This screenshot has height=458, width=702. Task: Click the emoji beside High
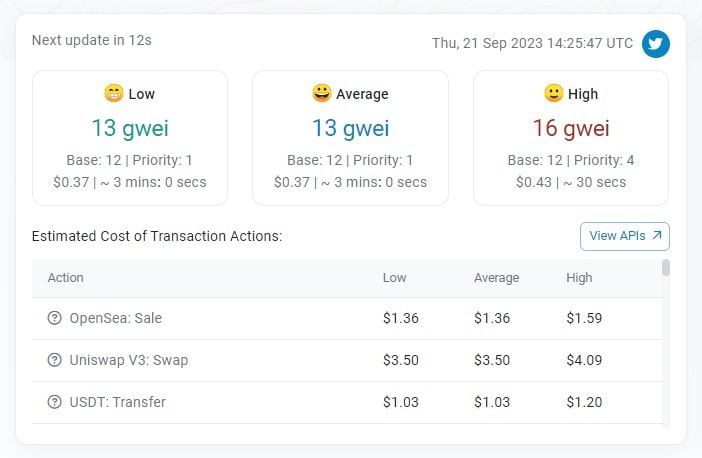[x=554, y=94]
